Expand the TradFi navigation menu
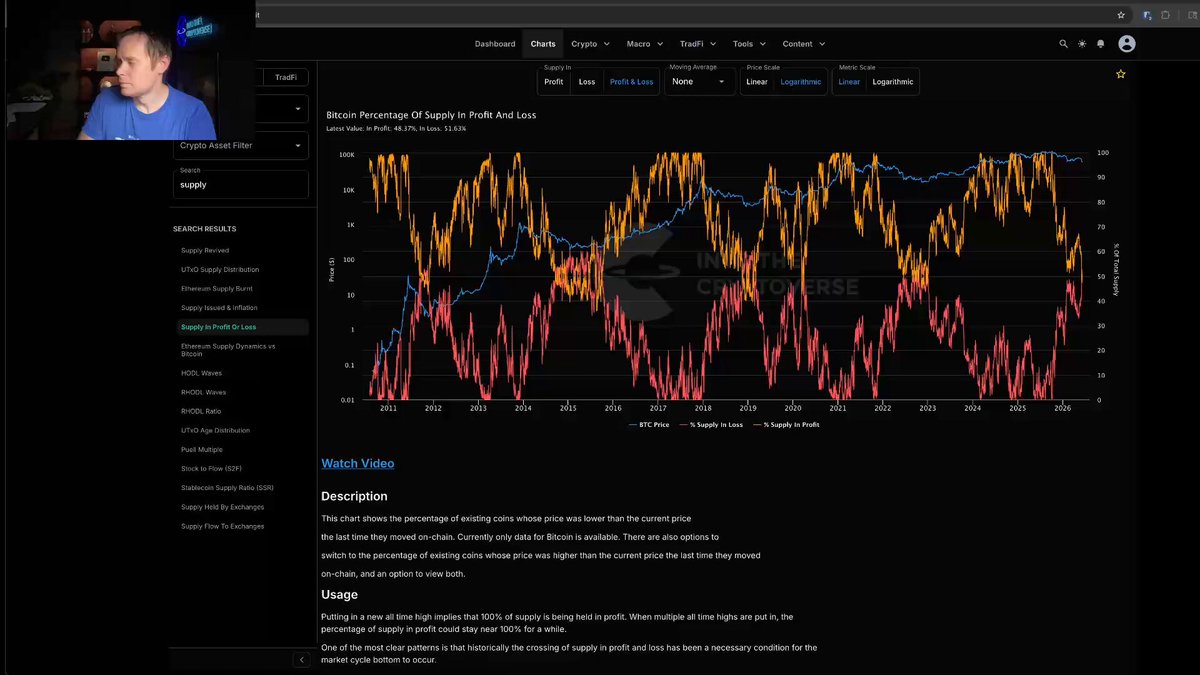The height and width of the screenshot is (675, 1200). 698,44
